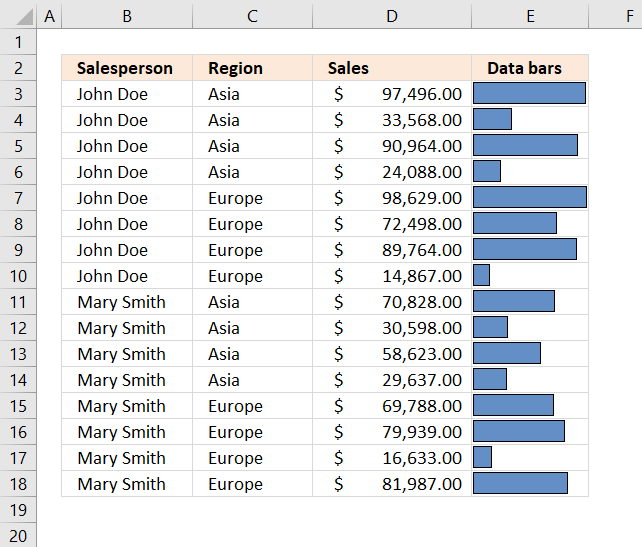Select the cell showing 14,867.00
This screenshot has height=547, width=642.
392,276
